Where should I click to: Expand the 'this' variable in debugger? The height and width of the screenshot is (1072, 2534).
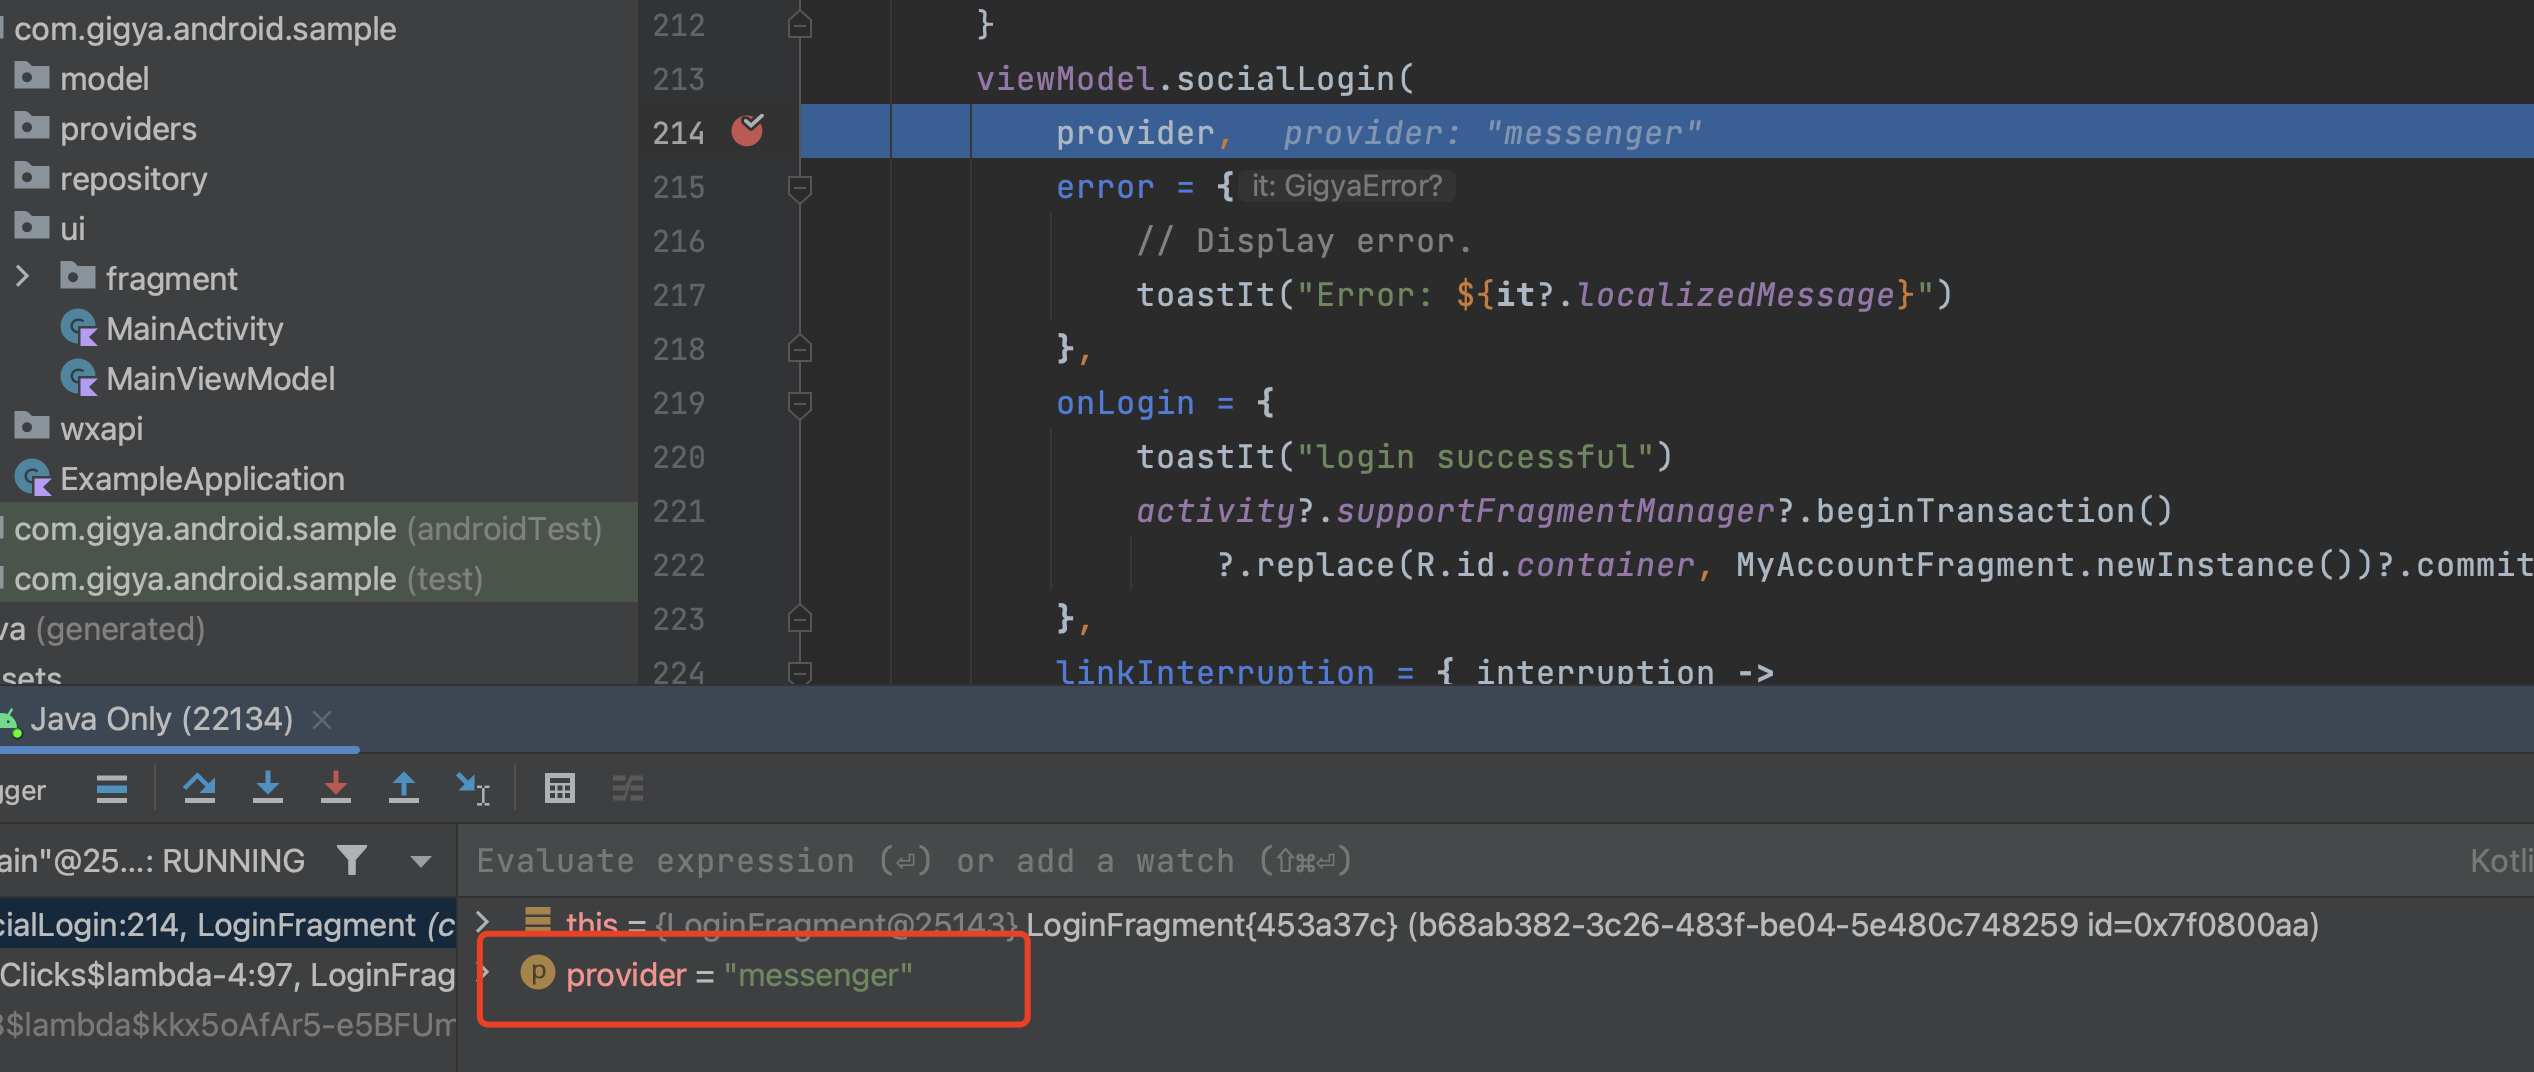click(484, 922)
